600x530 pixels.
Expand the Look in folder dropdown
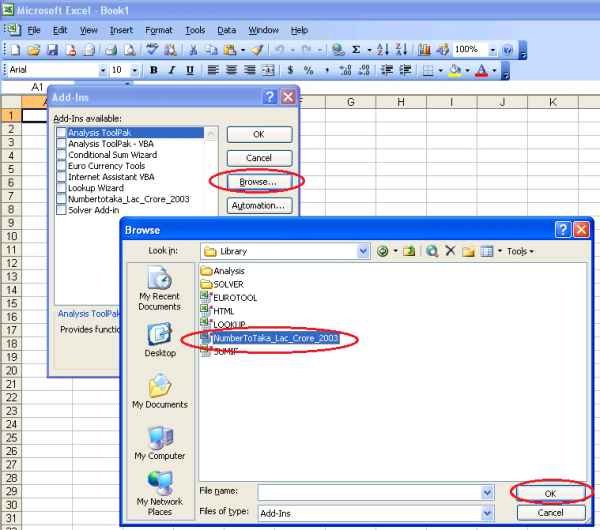[x=363, y=251]
